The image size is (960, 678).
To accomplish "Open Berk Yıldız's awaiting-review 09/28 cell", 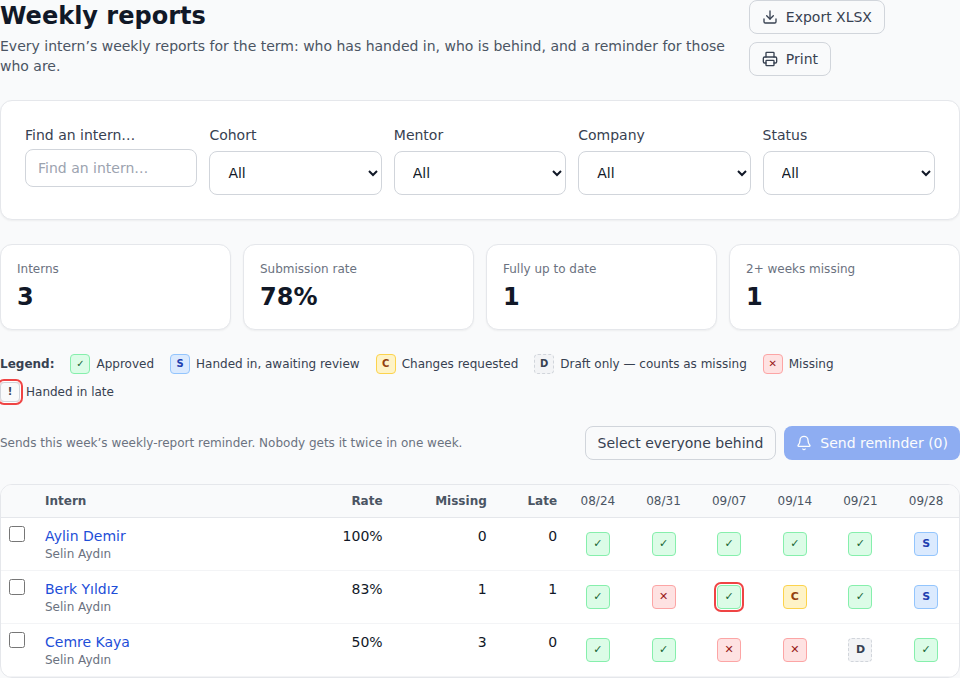I will tap(926, 597).
